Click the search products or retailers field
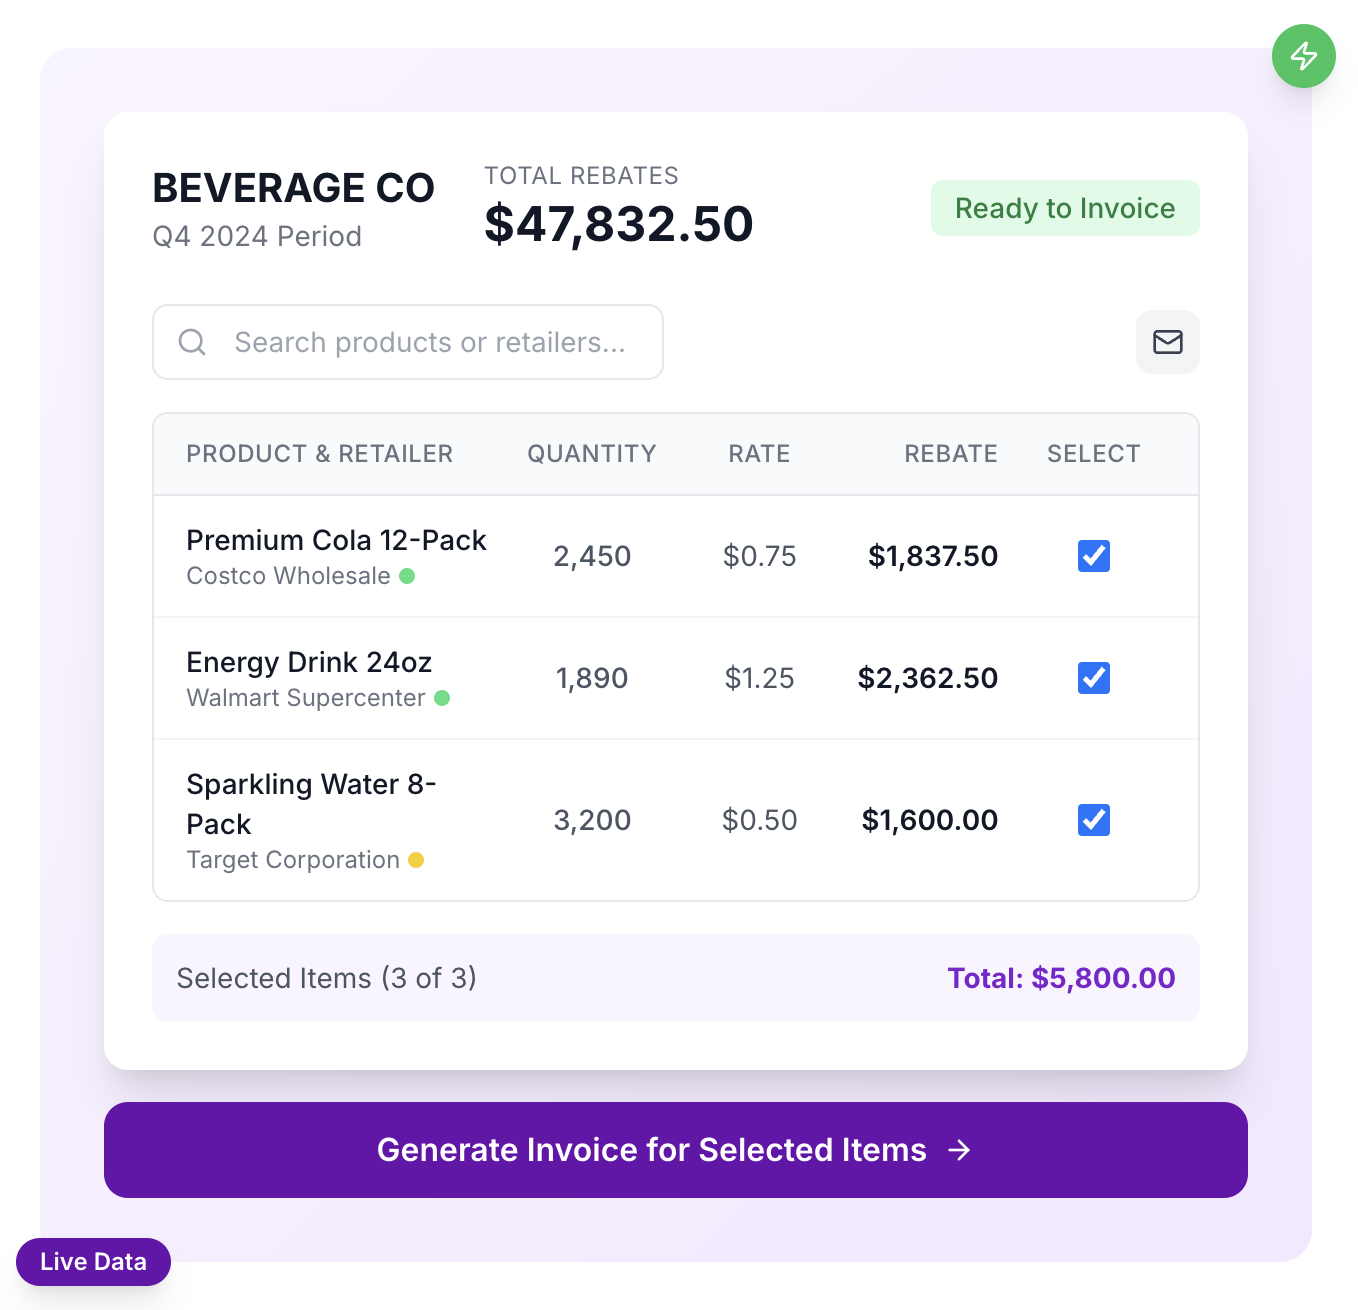This screenshot has width=1358, height=1310. [430, 342]
